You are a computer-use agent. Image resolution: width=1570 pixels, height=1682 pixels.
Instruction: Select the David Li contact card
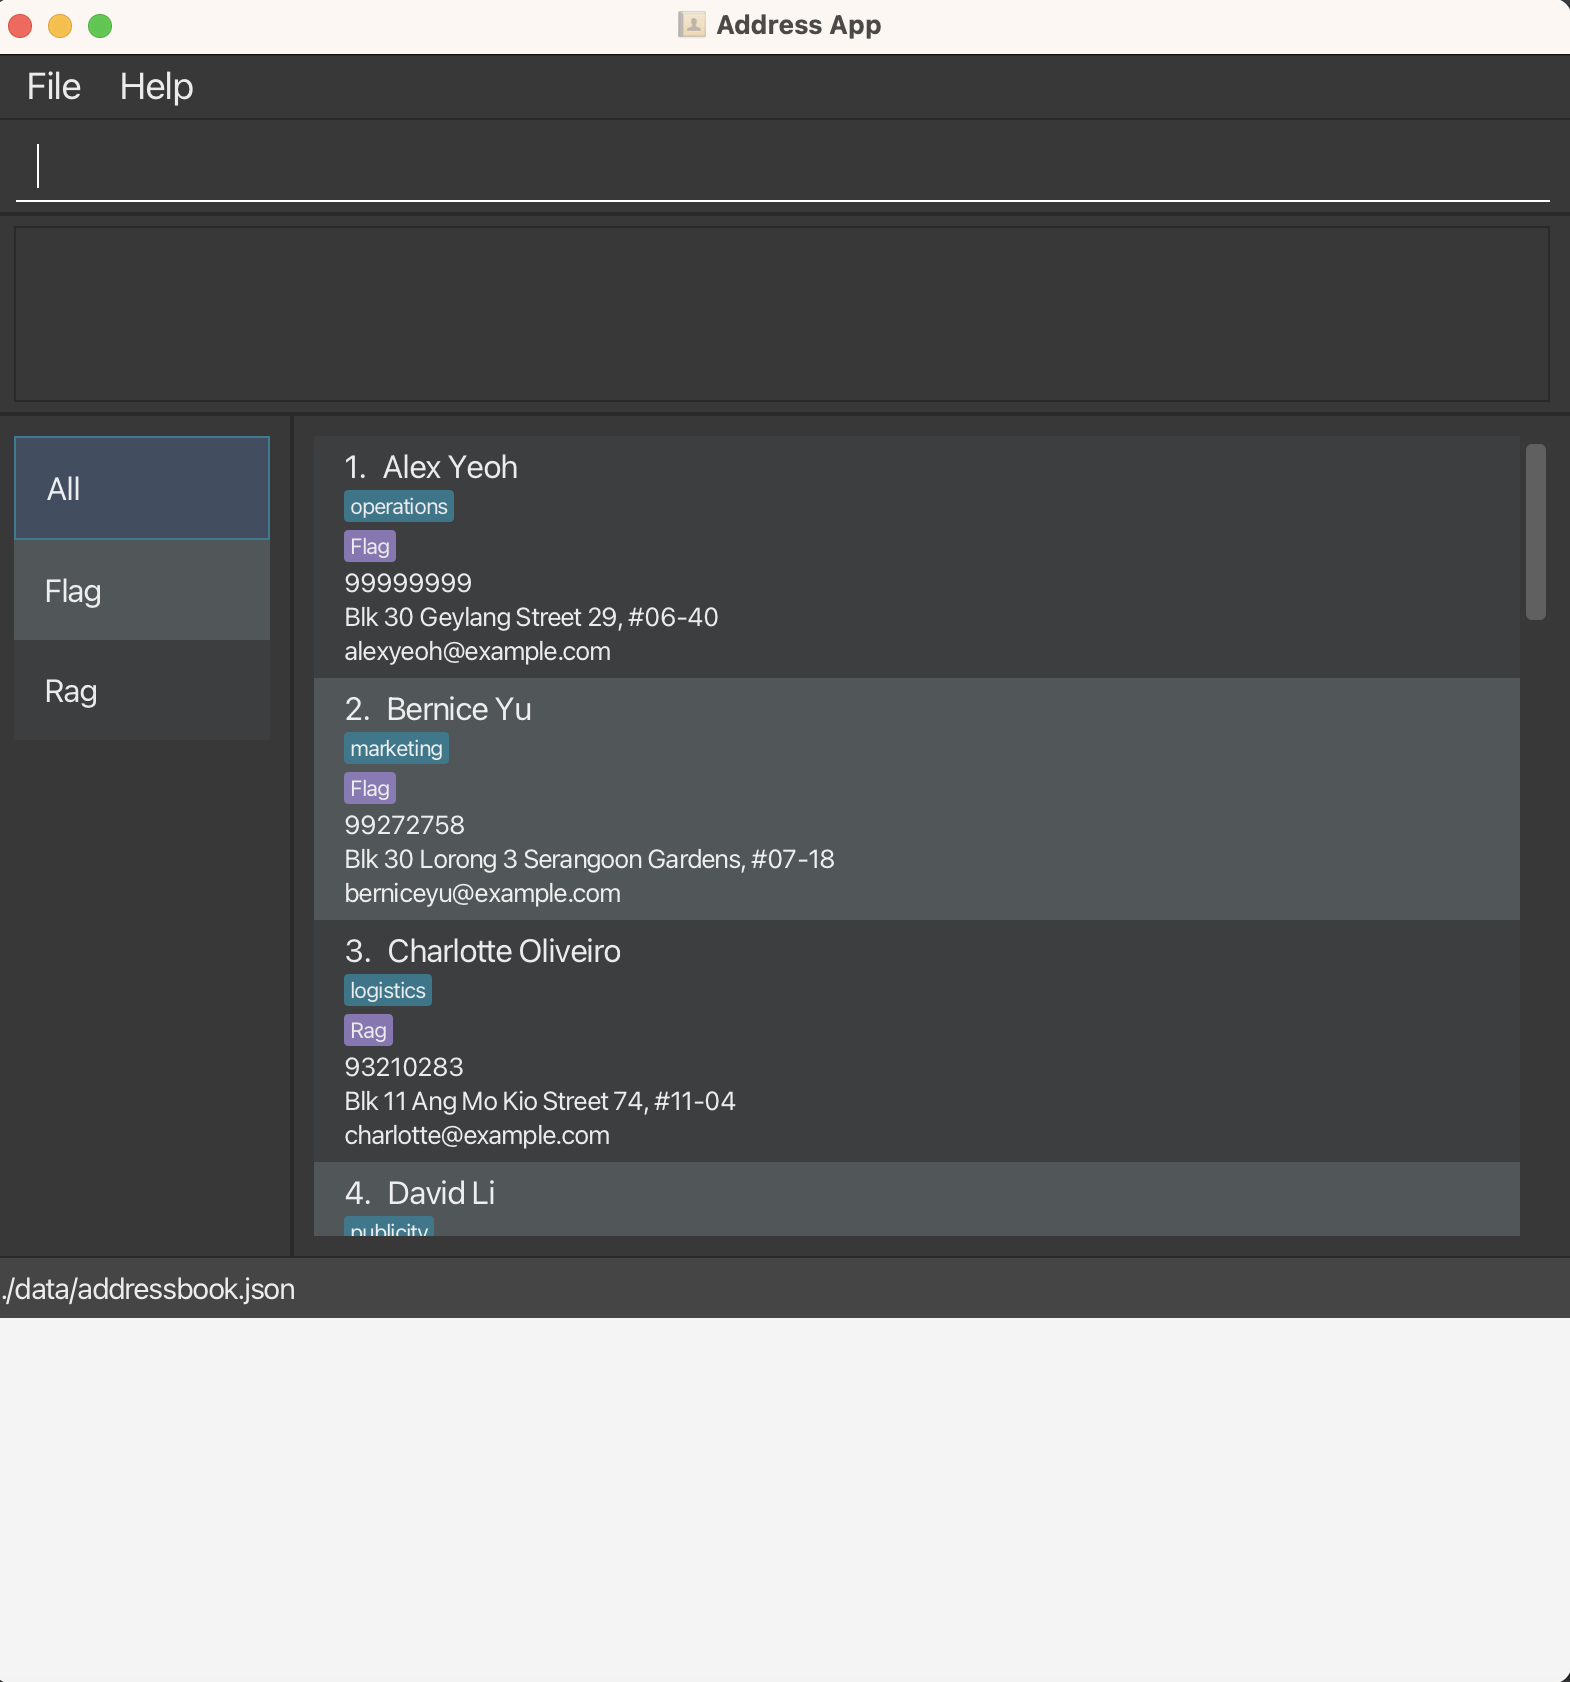click(x=915, y=1198)
